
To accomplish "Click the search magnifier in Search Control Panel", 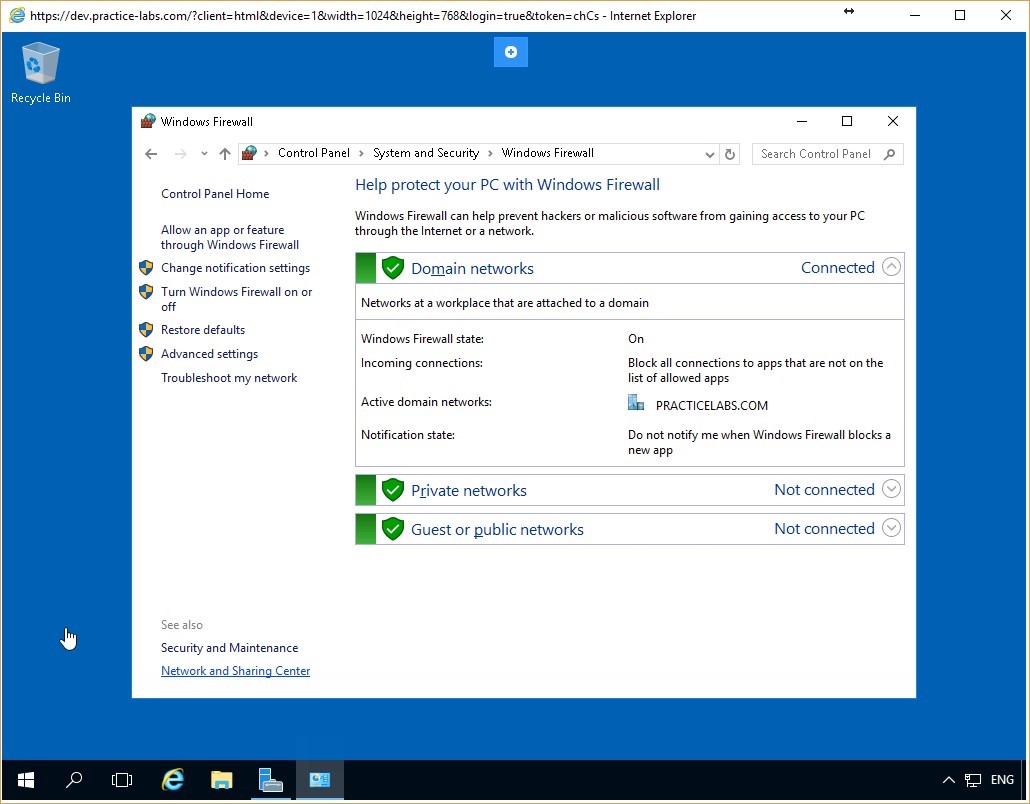I will point(888,154).
